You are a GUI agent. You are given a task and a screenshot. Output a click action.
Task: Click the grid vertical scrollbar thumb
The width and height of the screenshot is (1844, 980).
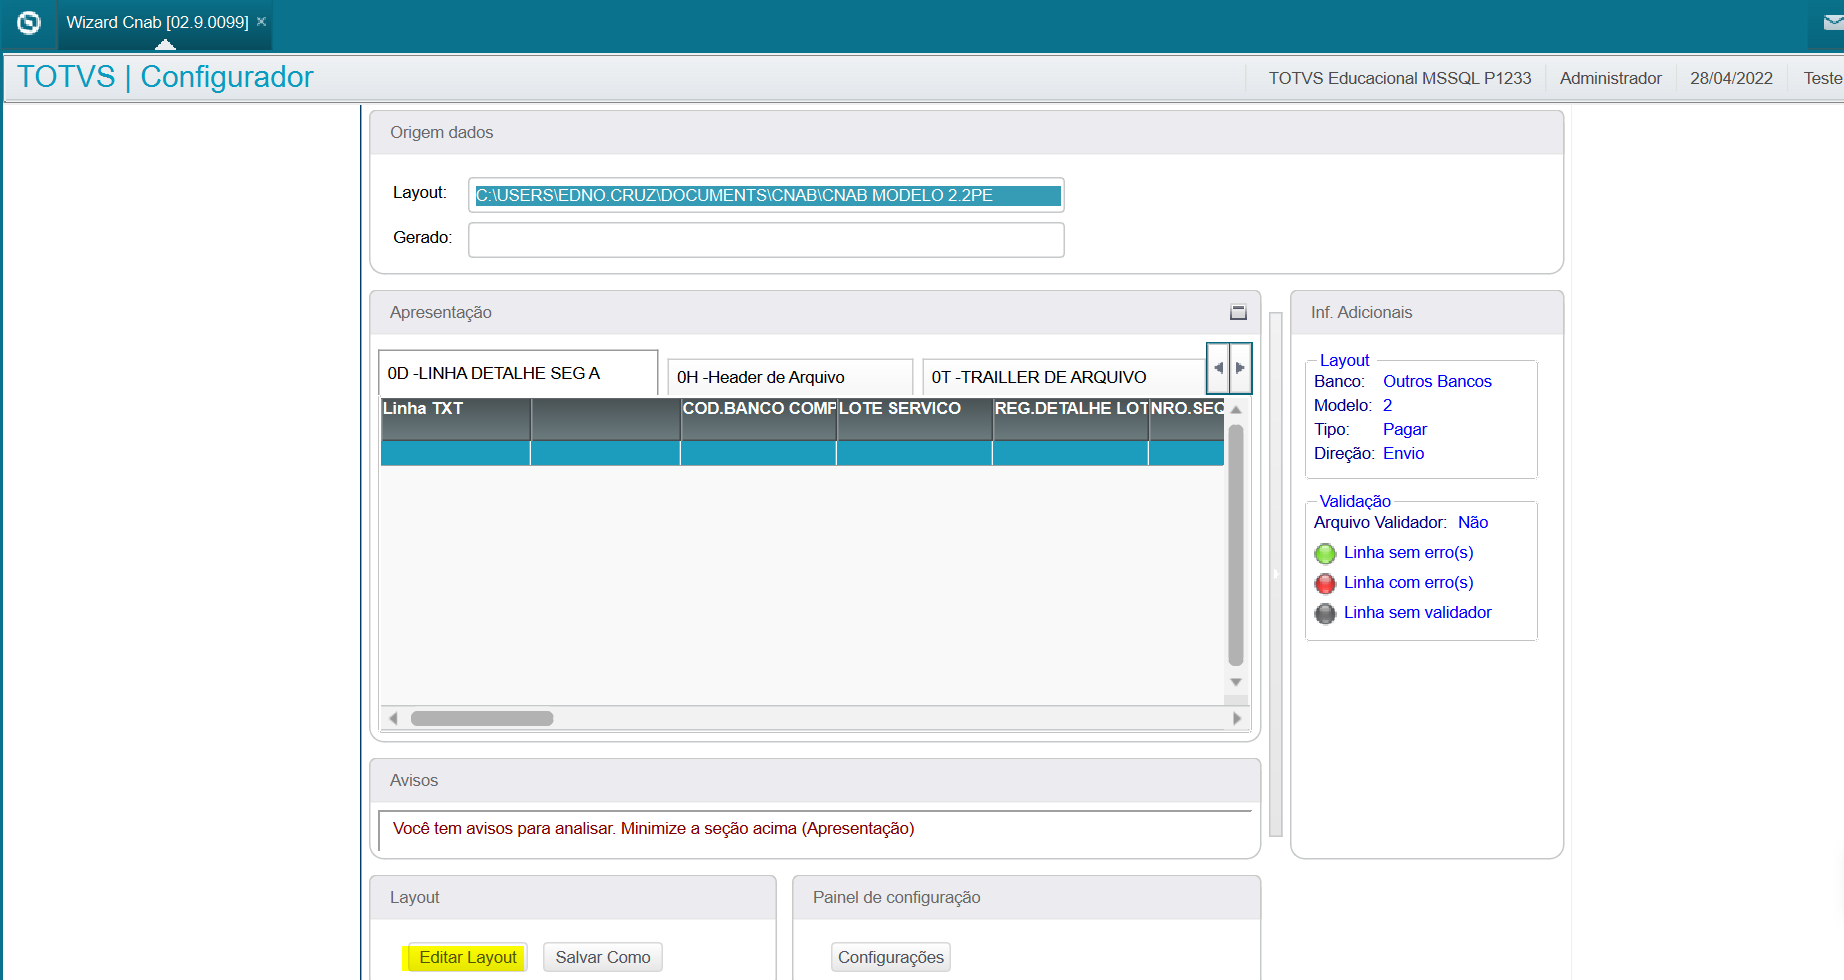point(1236,545)
